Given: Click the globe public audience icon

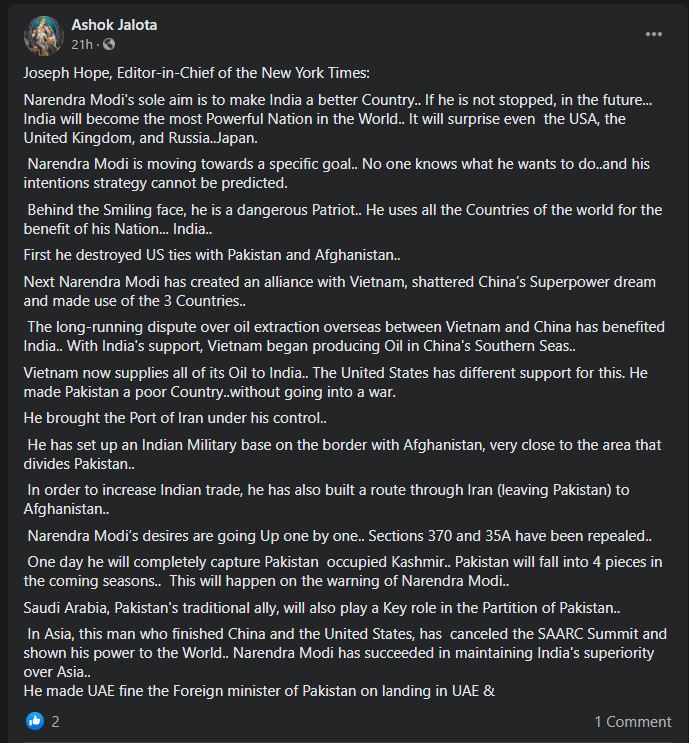Looking at the screenshot, I should pos(109,45).
